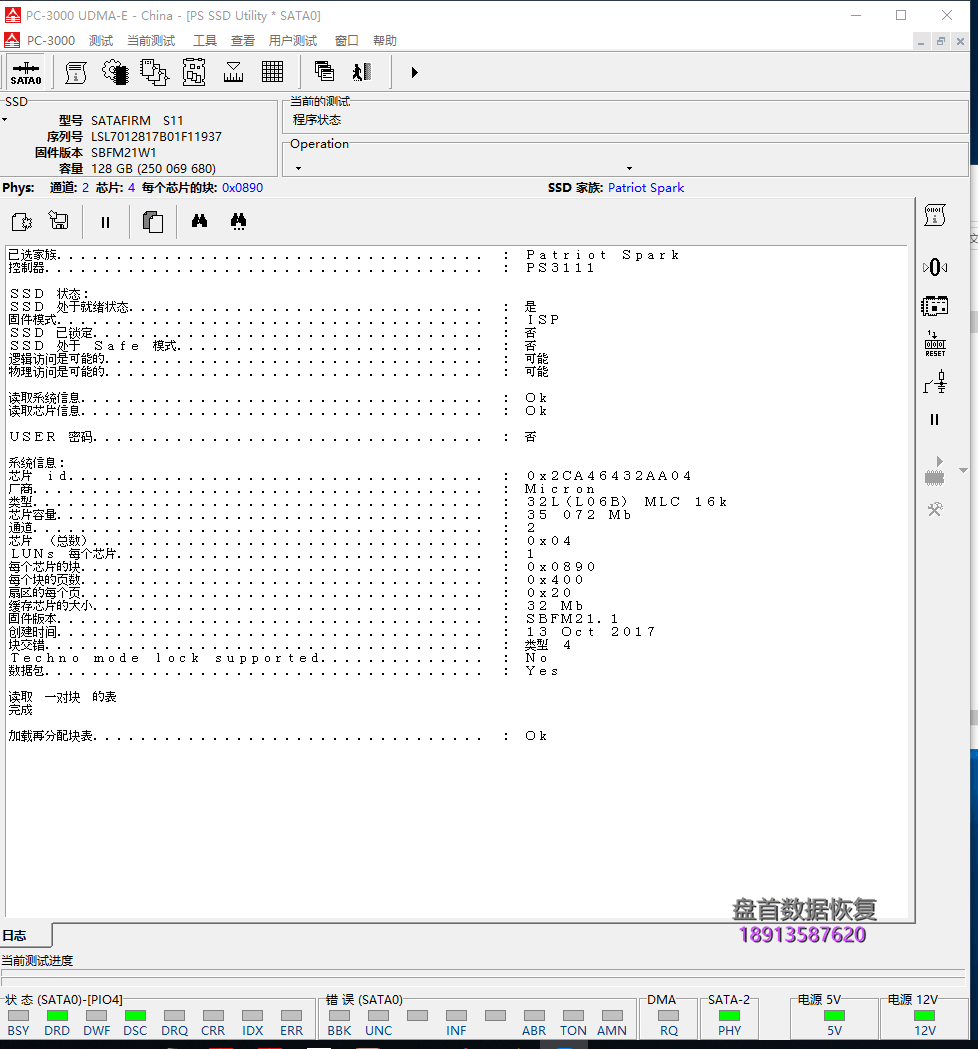Image resolution: width=978 pixels, height=1049 pixels.
Task: Click the crossed tools wrench icon
Action: [x=935, y=510]
